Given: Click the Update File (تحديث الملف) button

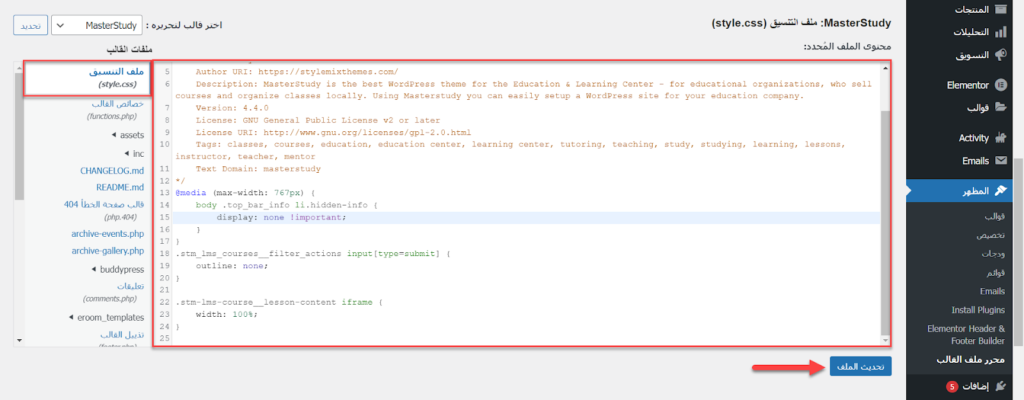Looking at the screenshot, I should pos(860,367).
